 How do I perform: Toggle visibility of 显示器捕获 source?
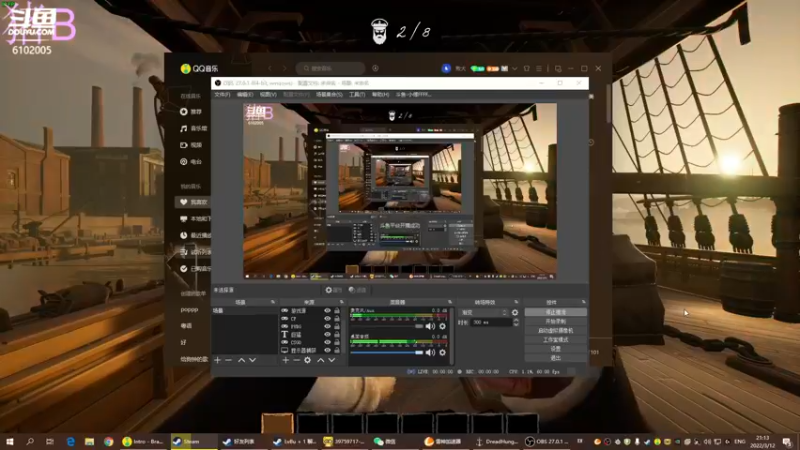pos(328,351)
